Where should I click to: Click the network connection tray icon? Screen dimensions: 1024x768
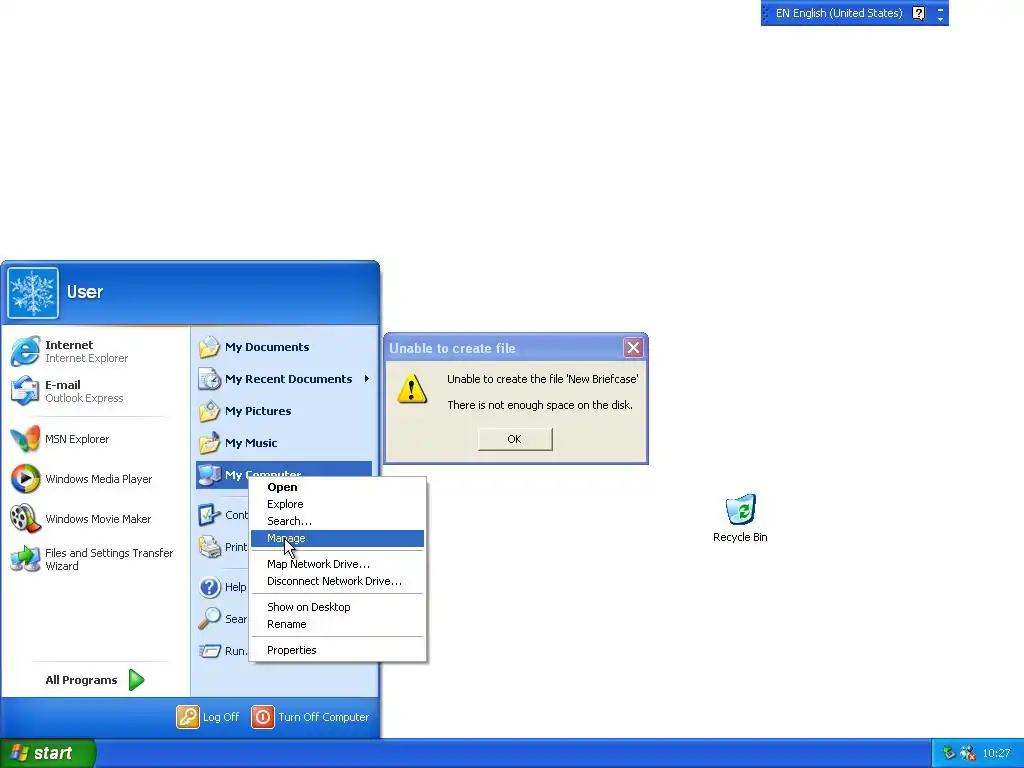(x=950, y=753)
